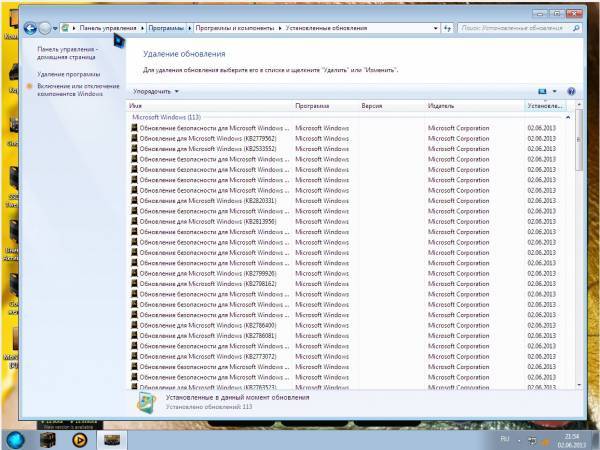Image resolution: width=600 pixels, height=450 pixels.
Task: Select update KB2799926 row
Action: pyautogui.click(x=348, y=274)
